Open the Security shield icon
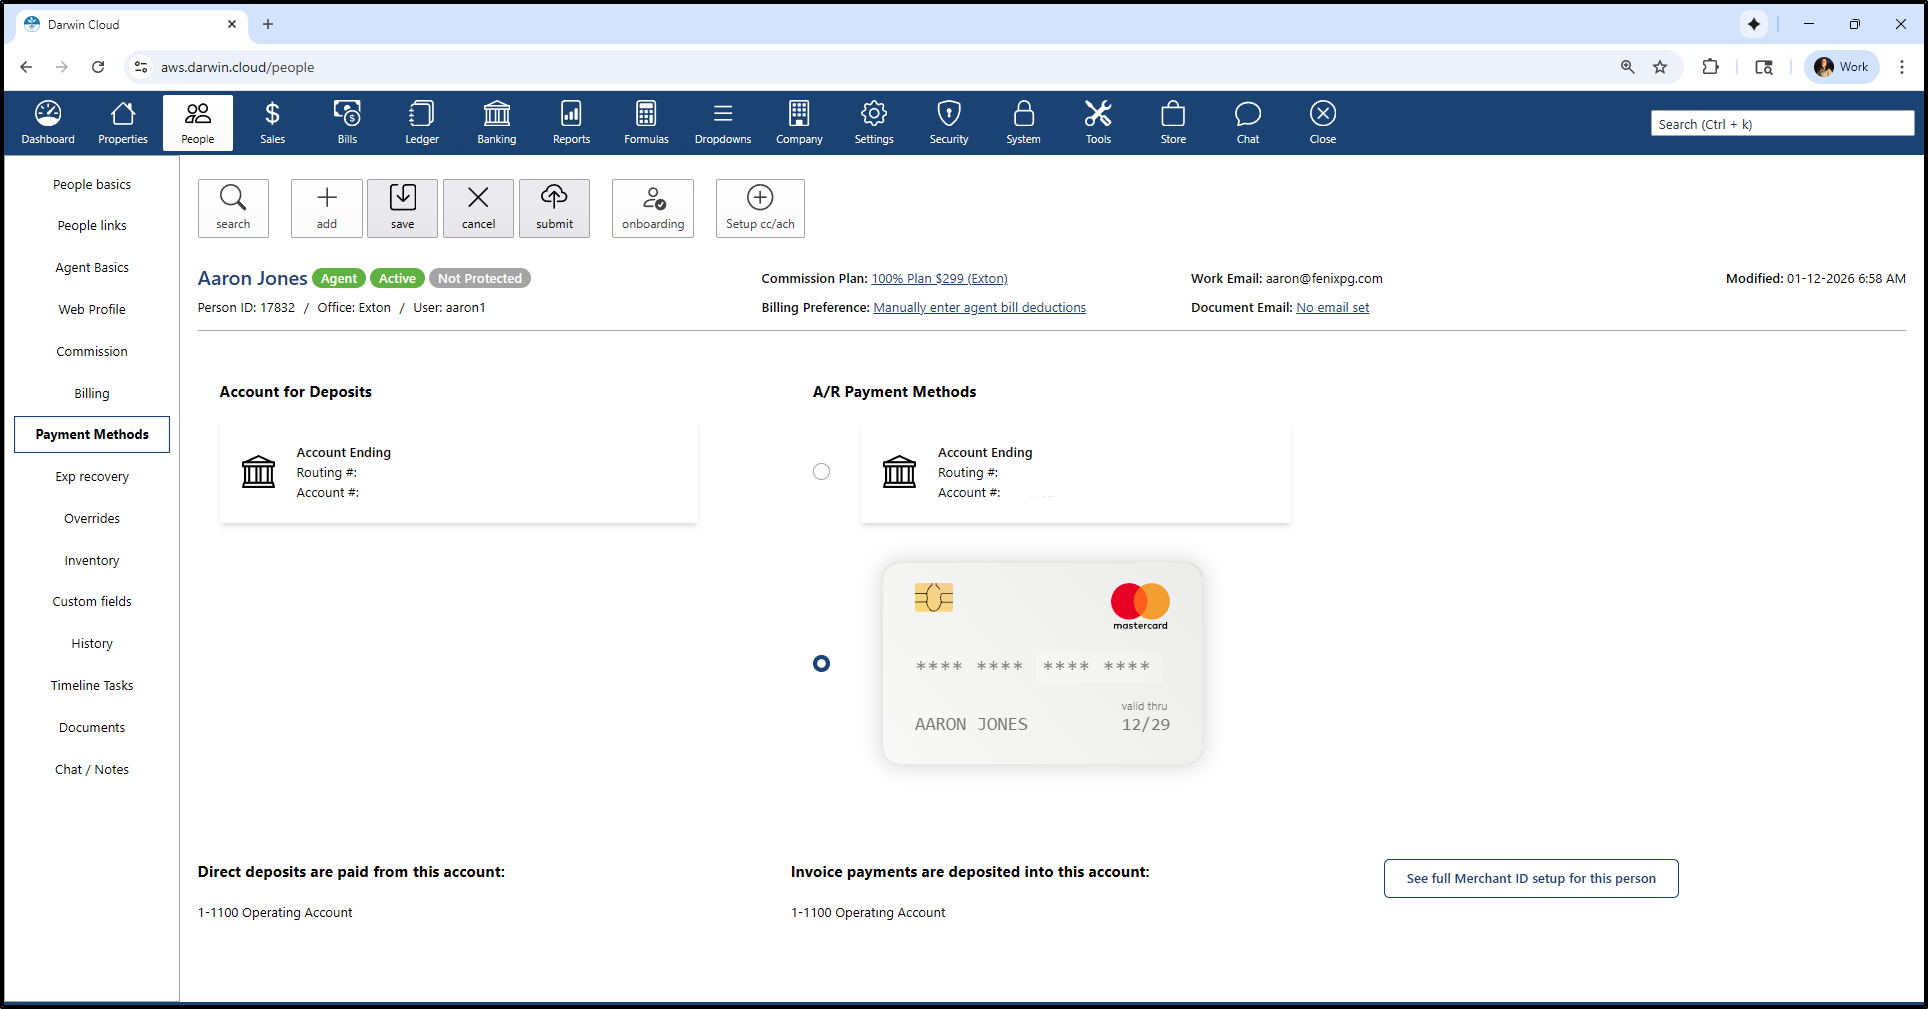1928x1009 pixels. point(948,123)
